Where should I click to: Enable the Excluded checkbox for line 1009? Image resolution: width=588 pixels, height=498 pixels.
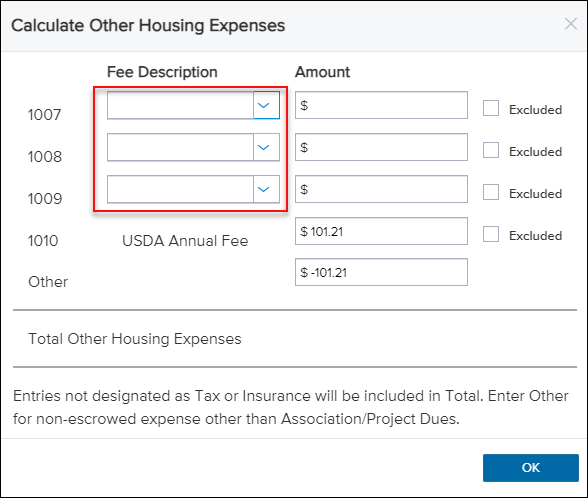pyautogui.click(x=491, y=192)
